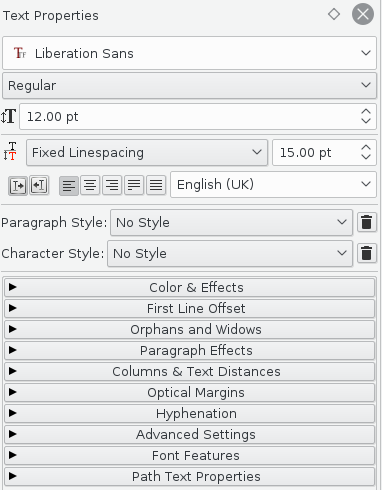Open the Liberation Sans font family dropdown
382x490 pixels.
(189, 53)
